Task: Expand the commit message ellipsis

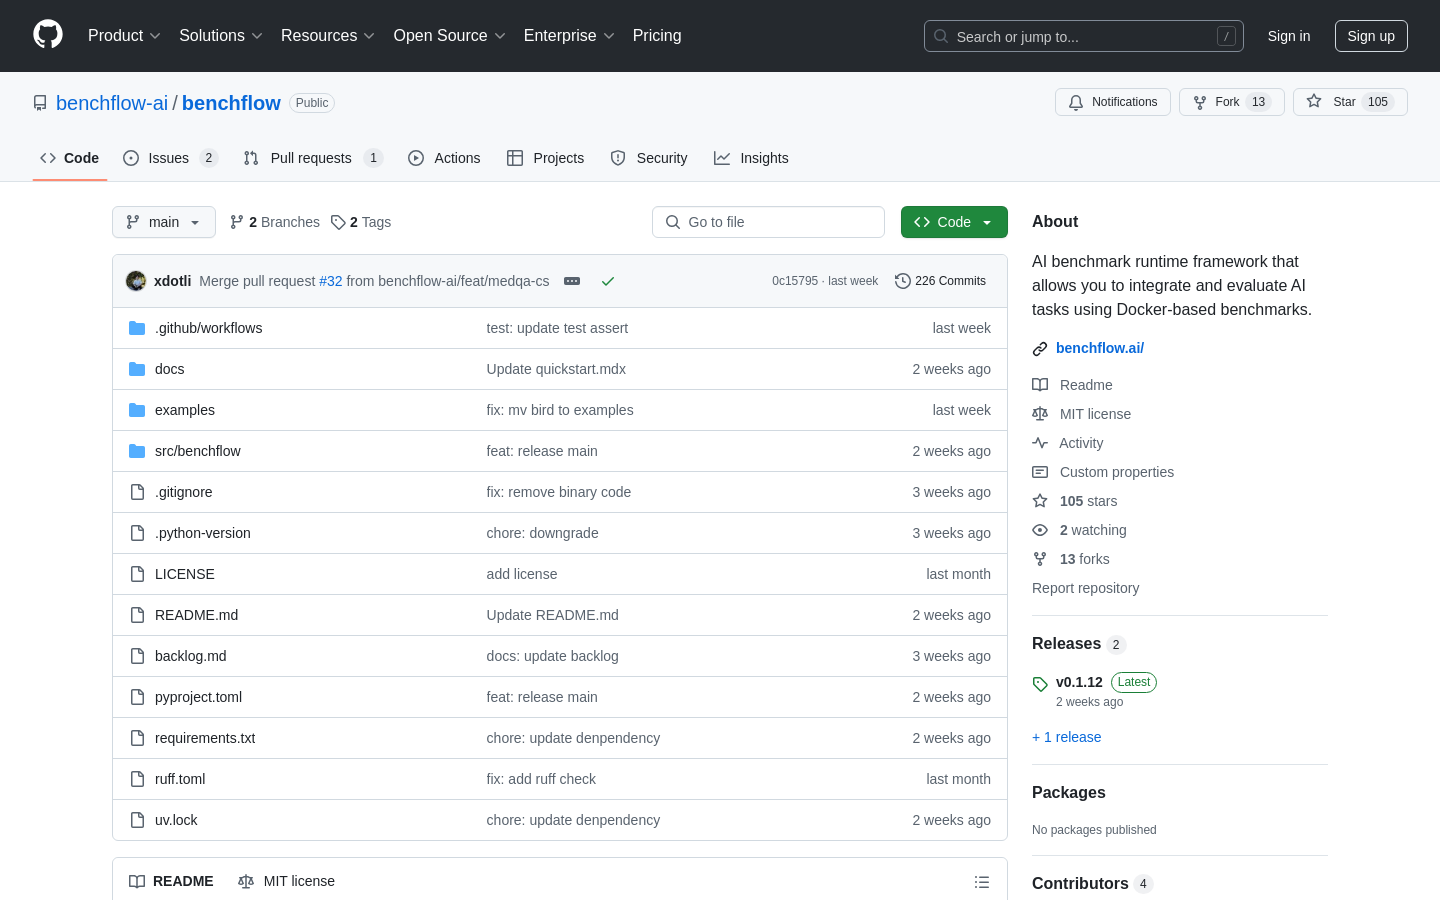Action: 572,281
